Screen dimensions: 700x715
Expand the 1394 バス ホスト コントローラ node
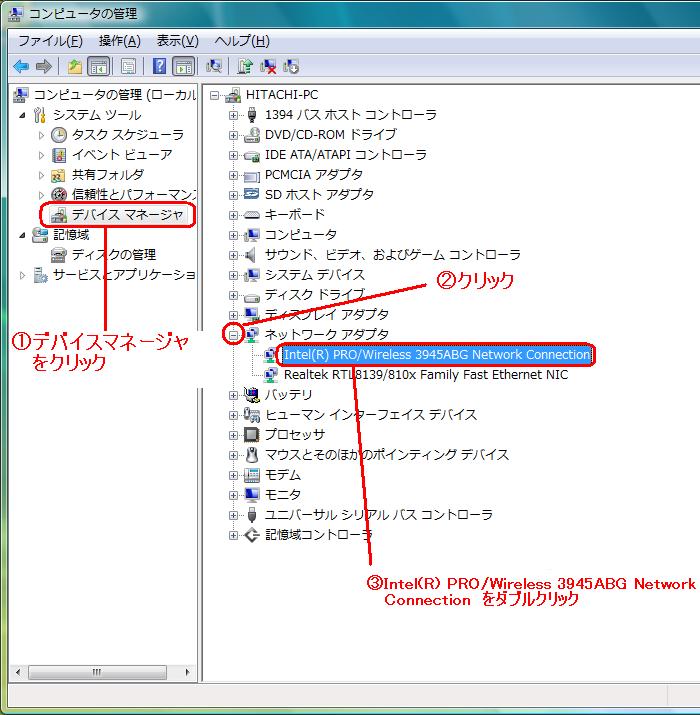[233, 115]
